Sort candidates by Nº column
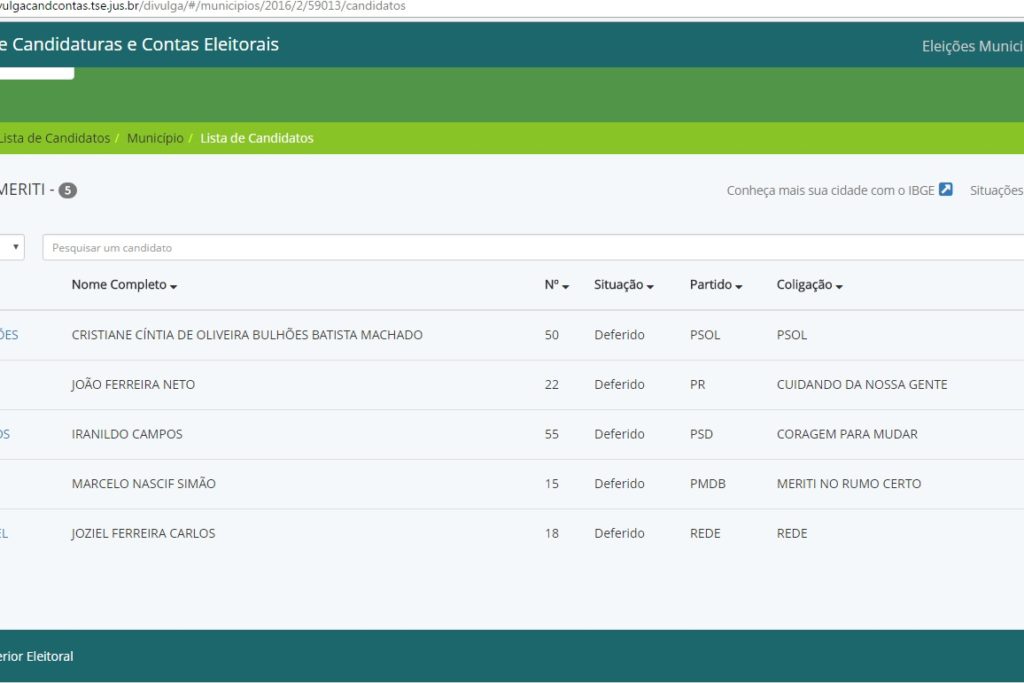Image resolution: width=1024 pixels, height=683 pixels. coord(556,285)
